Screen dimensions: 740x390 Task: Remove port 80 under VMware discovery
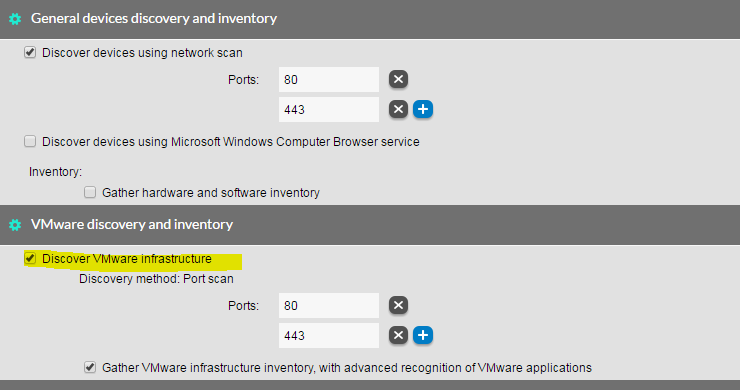[398, 305]
